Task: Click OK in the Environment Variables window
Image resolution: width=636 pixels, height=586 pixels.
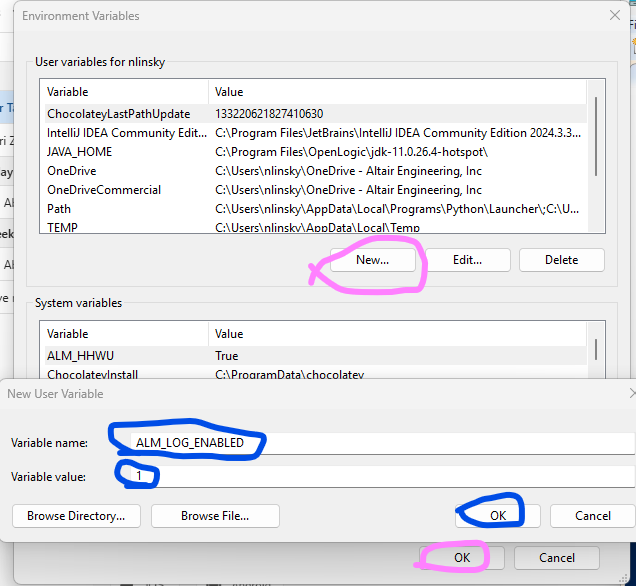Action: pyautogui.click(x=462, y=558)
